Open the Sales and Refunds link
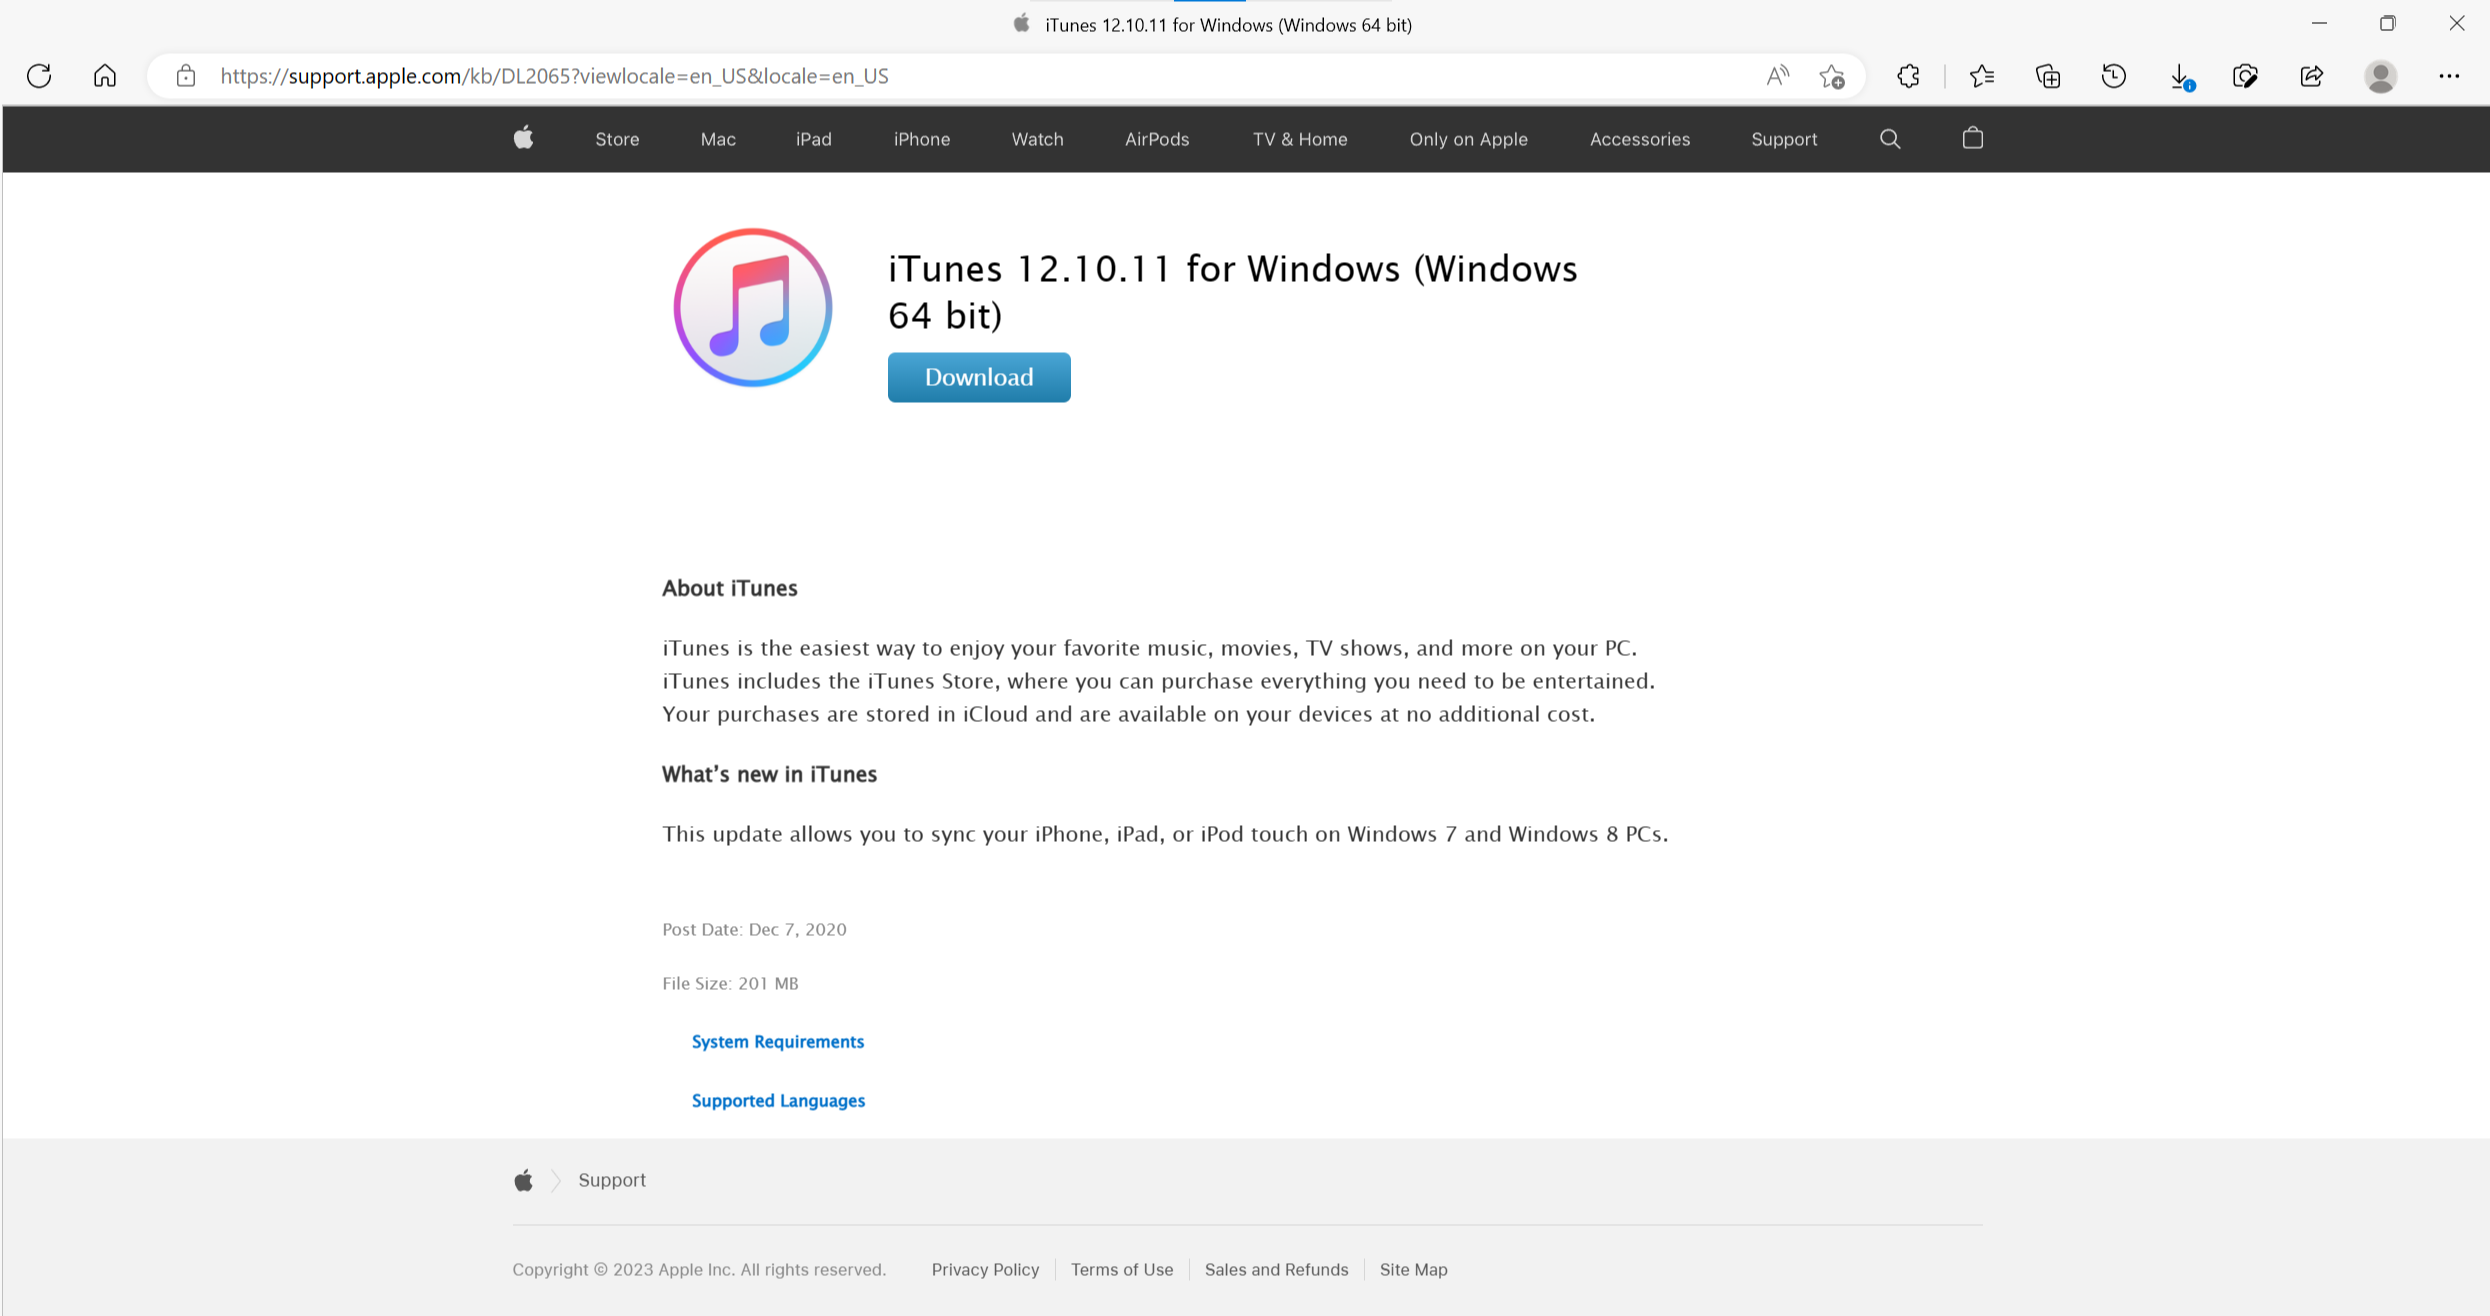 tap(1276, 1269)
